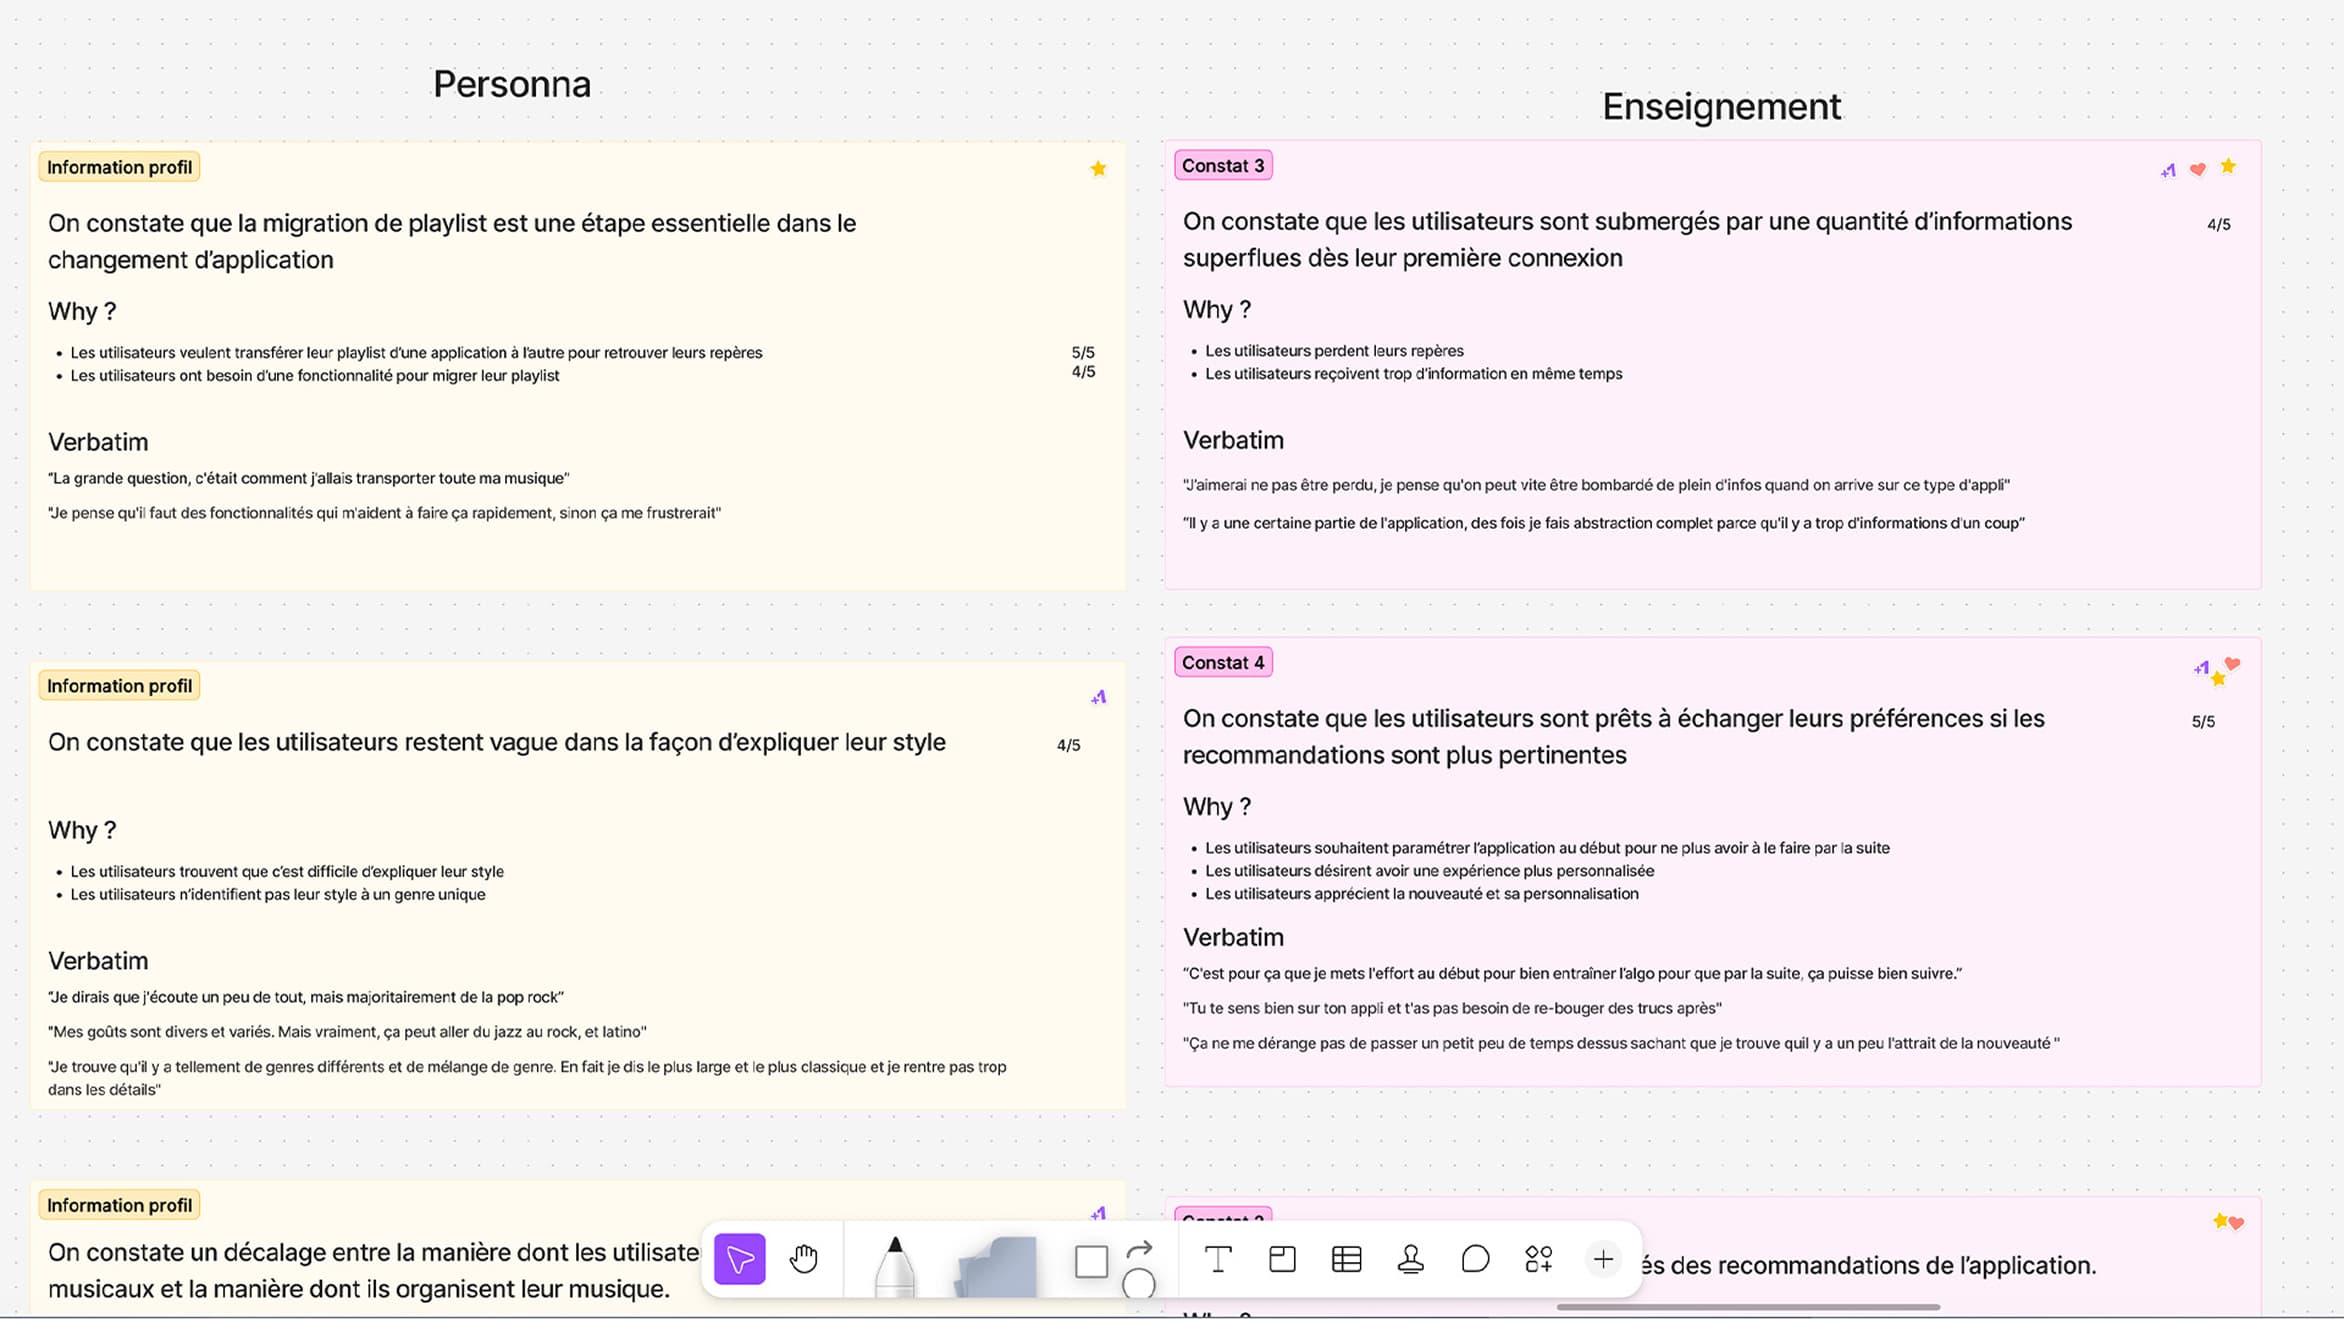This screenshot has width=2344, height=1319.
Task: Activate the Text tool
Action: (x=1217, y=1259)
